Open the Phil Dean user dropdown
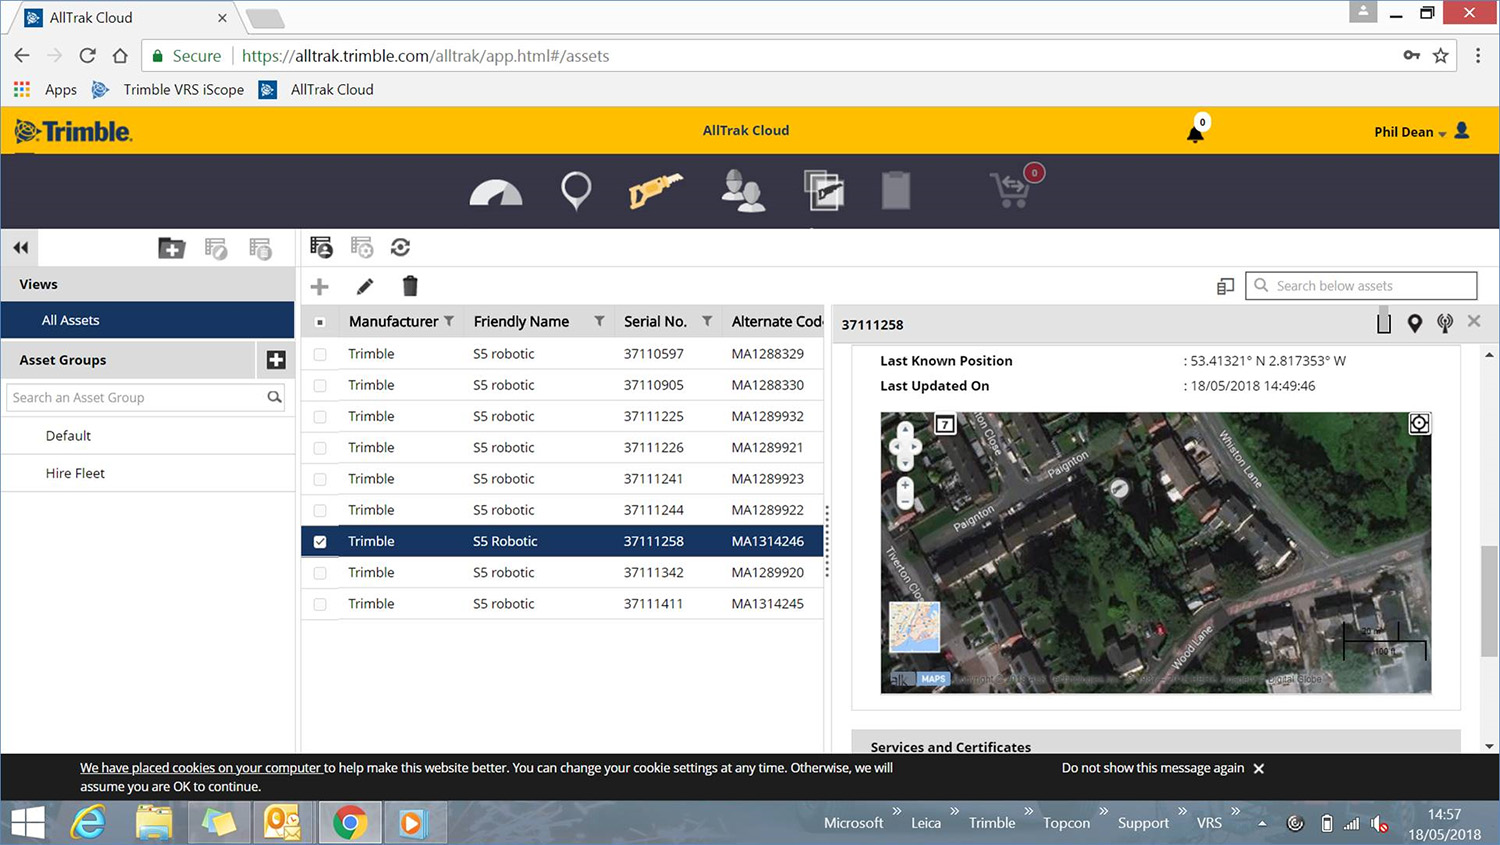Image resolution: width=1500 pixels, height=845 pixels. pyautogui.click(x=1421, y=131)
